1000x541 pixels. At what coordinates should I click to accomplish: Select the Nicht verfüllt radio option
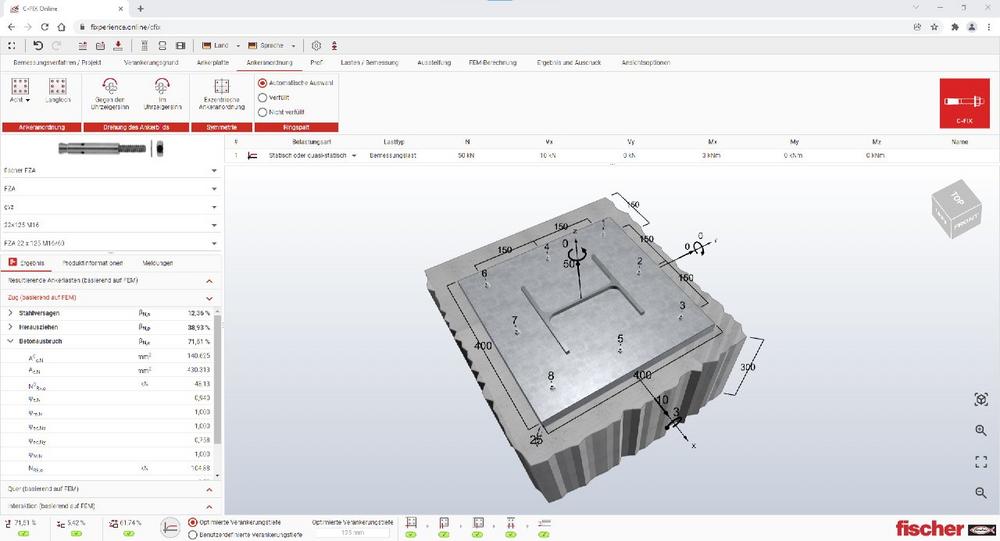(262, 112)
